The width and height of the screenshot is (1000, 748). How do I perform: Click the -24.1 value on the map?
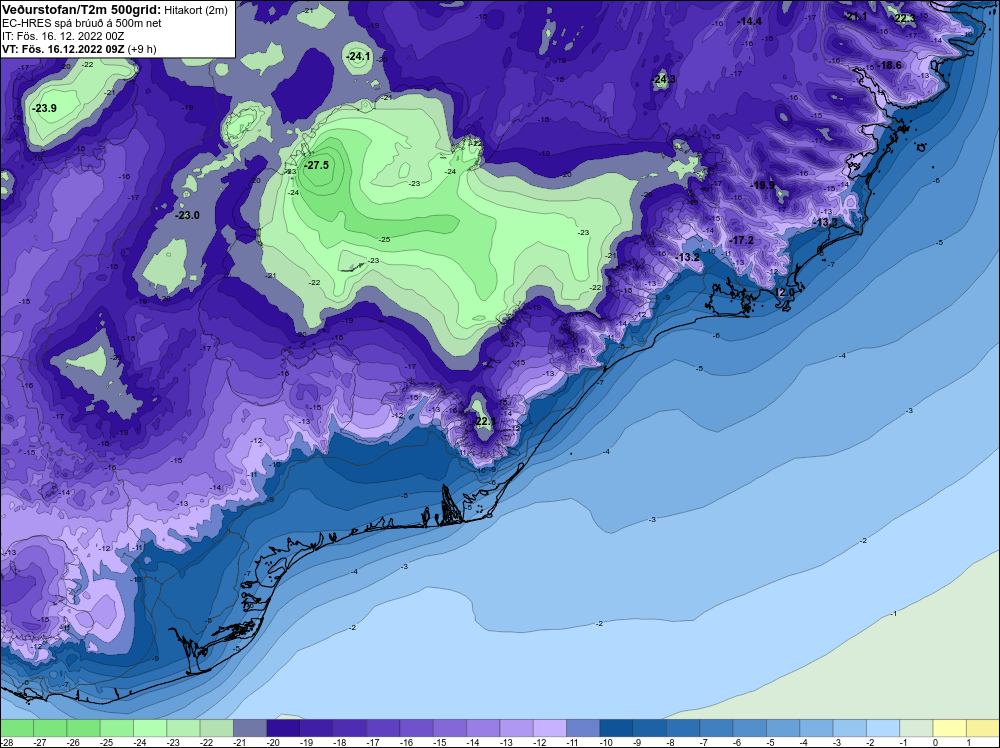coord(358,57)
